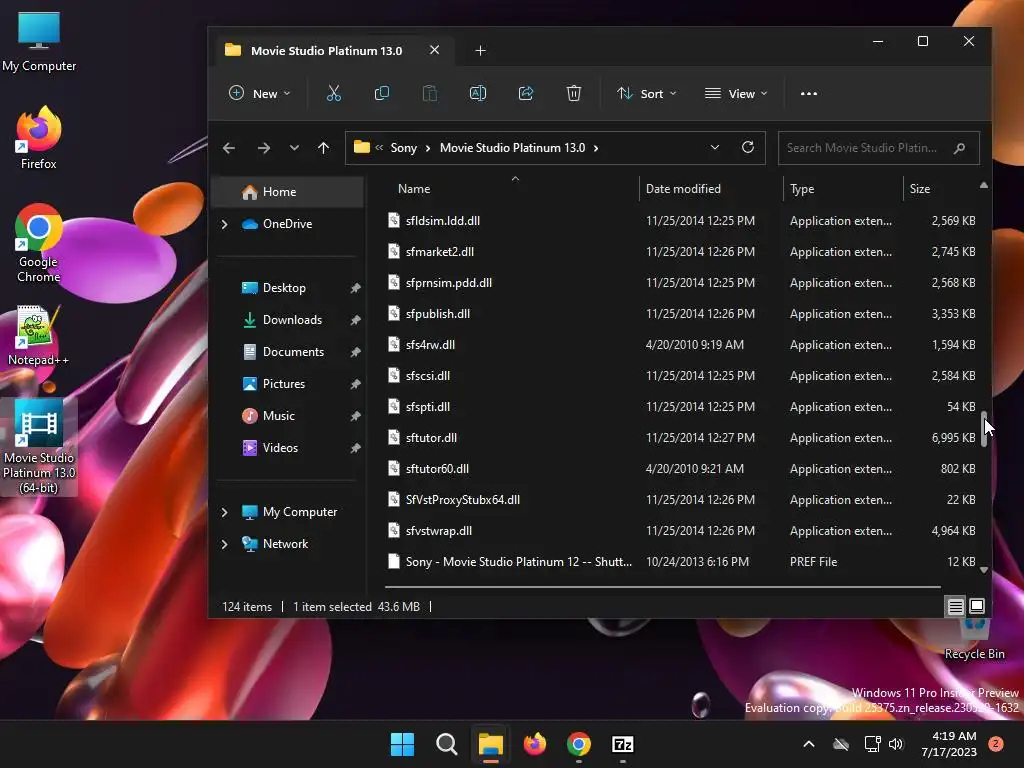Screen dimensions: 1024x768
Task: Go up one folder level arrow
Action: [323, 148]
